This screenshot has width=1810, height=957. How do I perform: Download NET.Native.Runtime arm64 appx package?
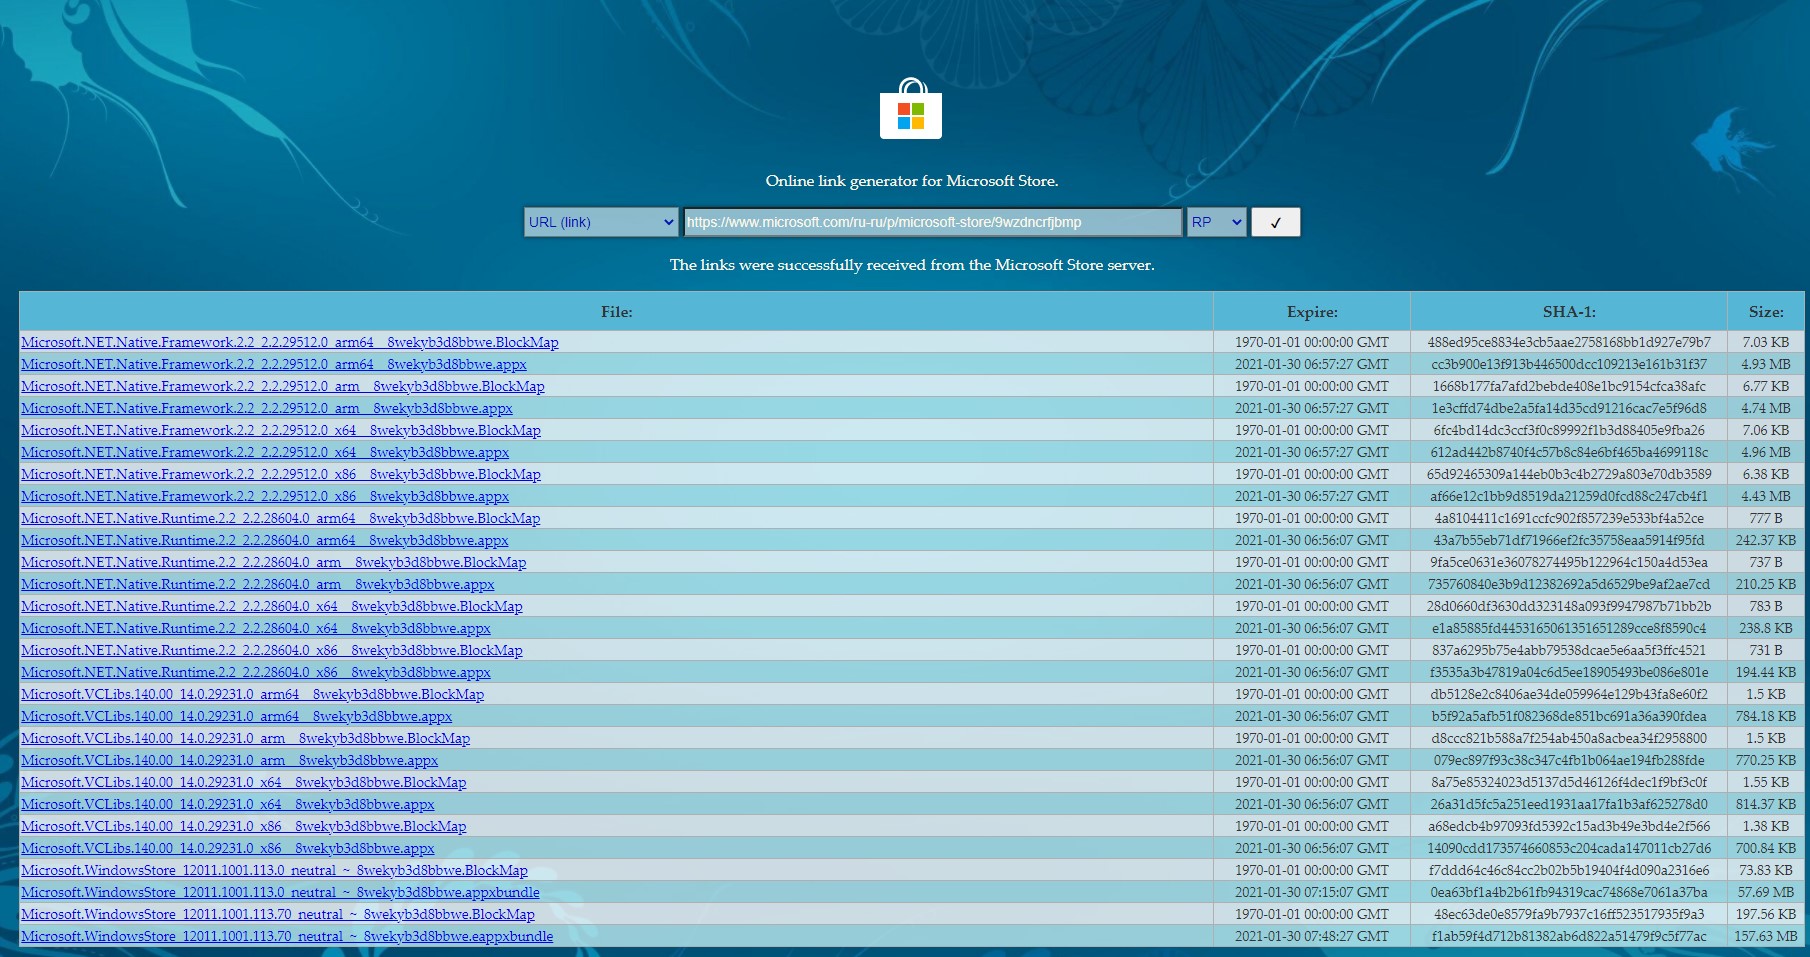pyautogui.click(x=265, y=540)
